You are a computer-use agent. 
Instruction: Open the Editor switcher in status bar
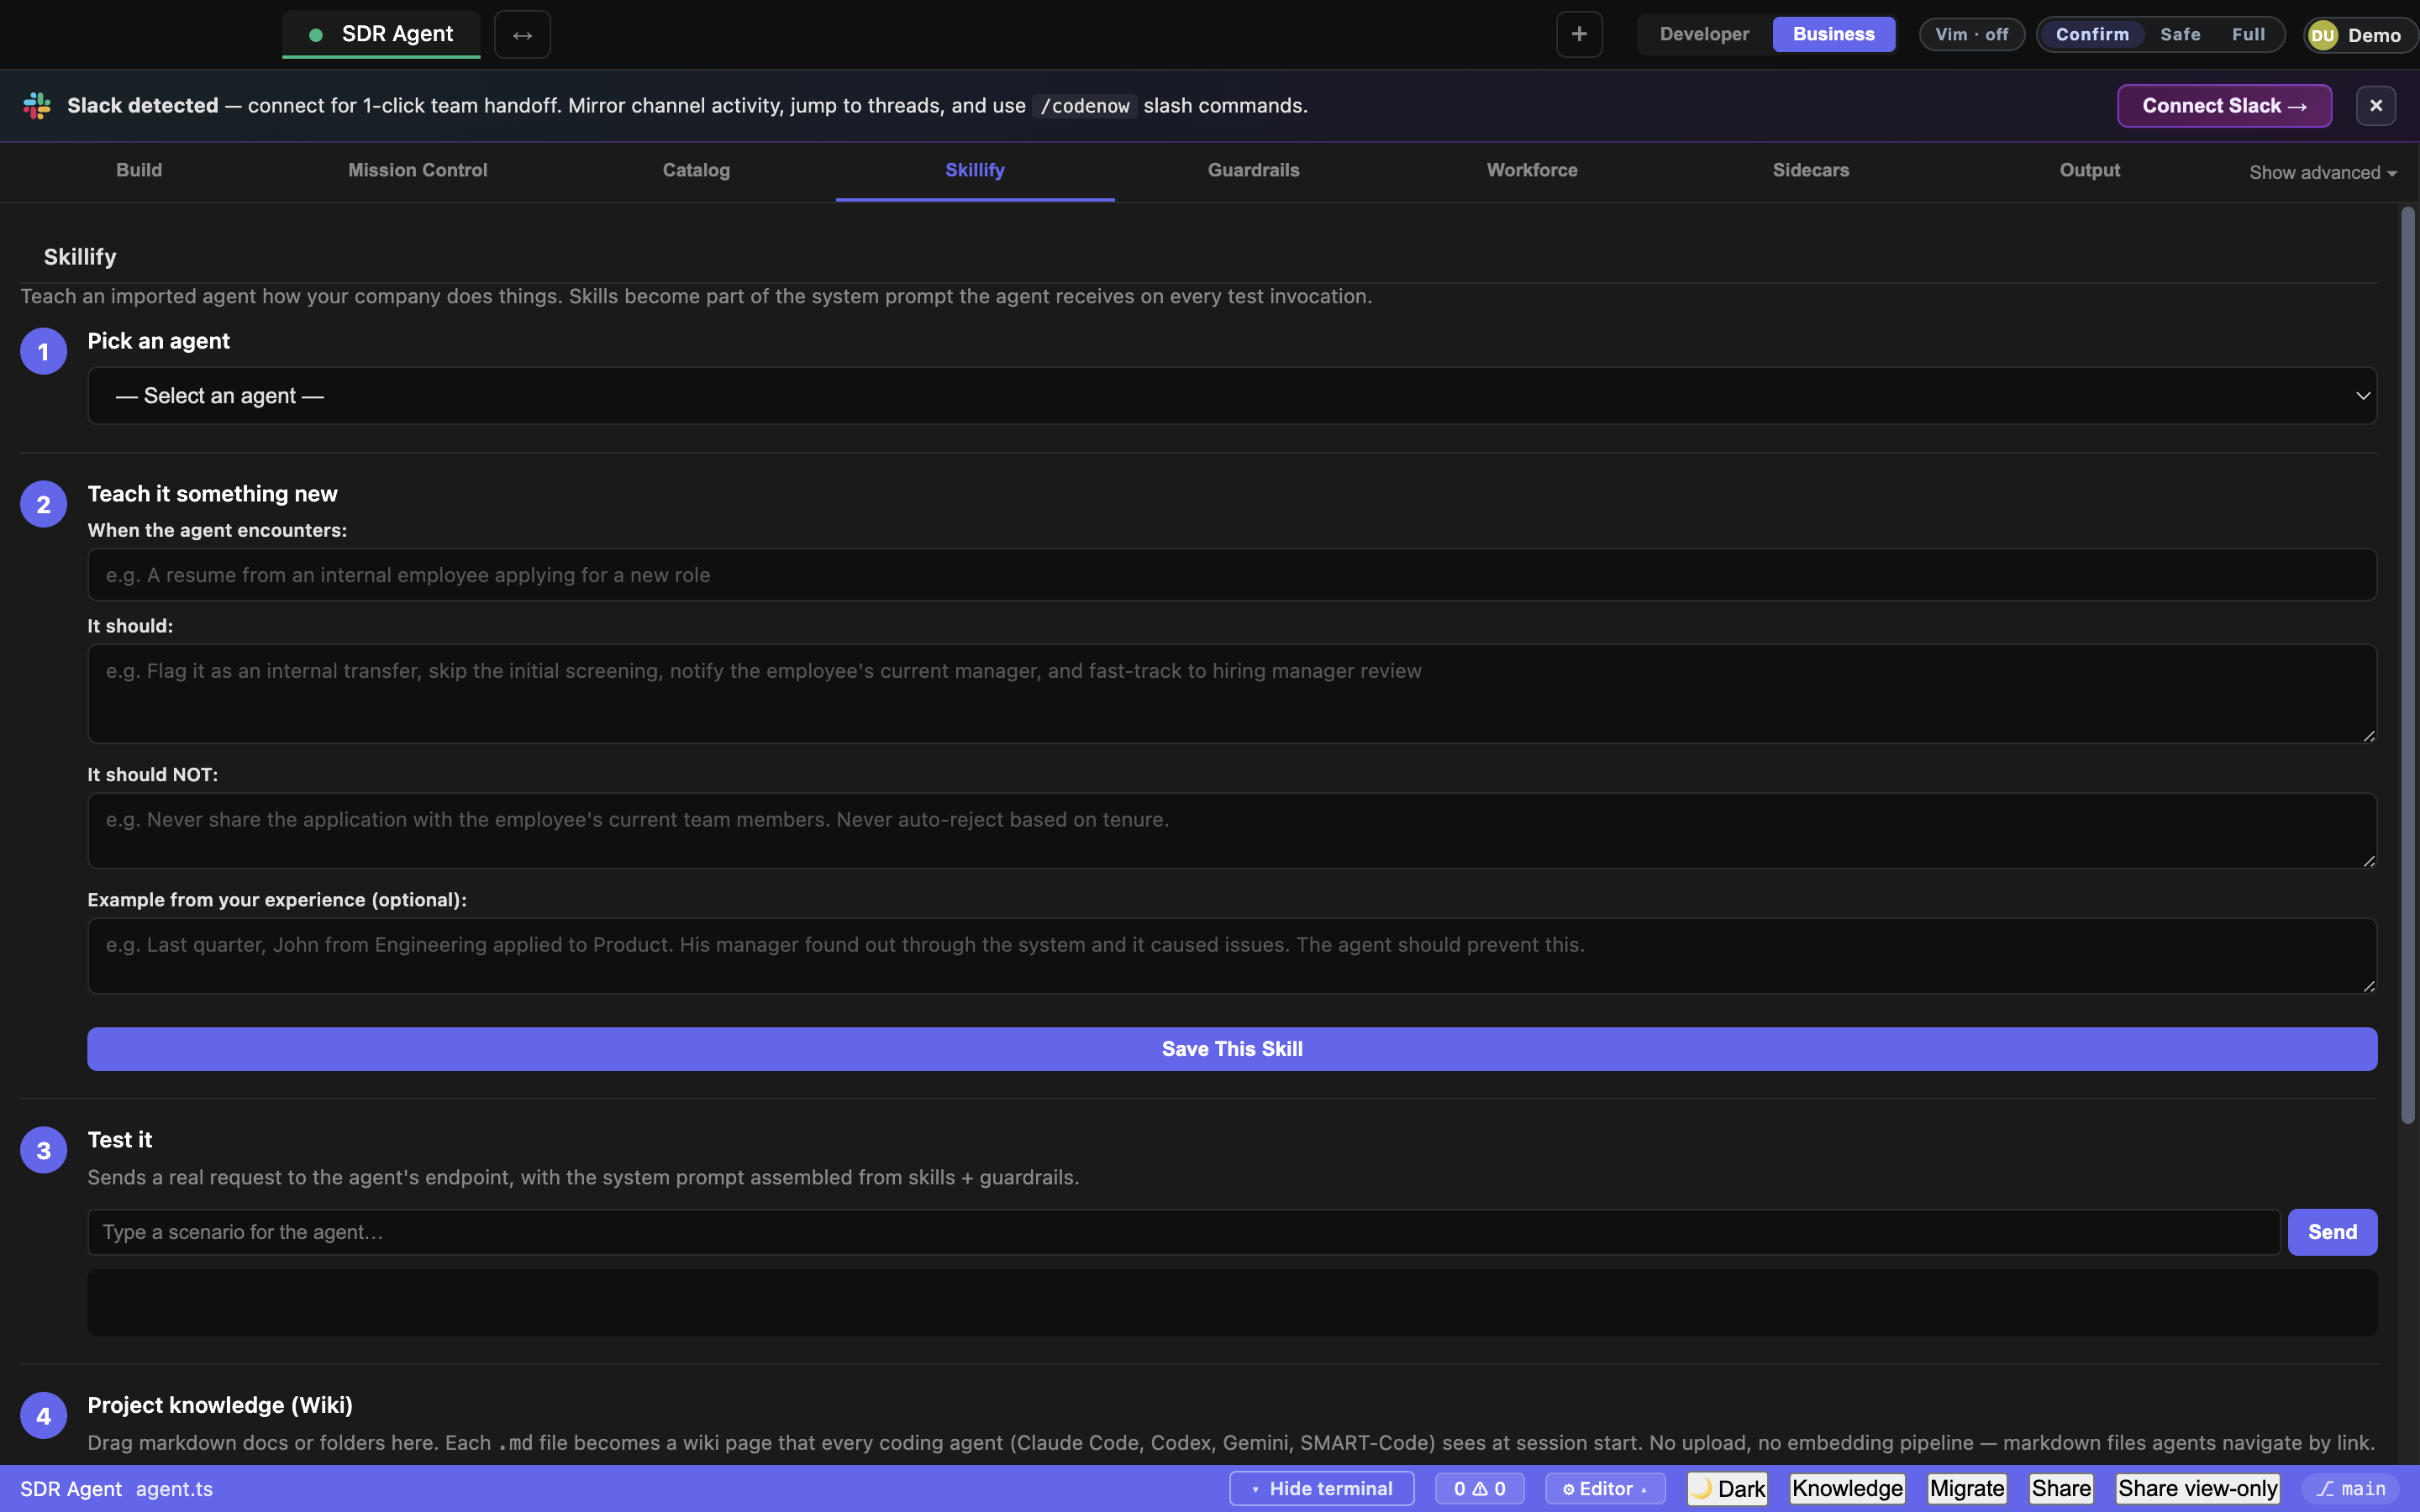[x=1604, y=1488]
